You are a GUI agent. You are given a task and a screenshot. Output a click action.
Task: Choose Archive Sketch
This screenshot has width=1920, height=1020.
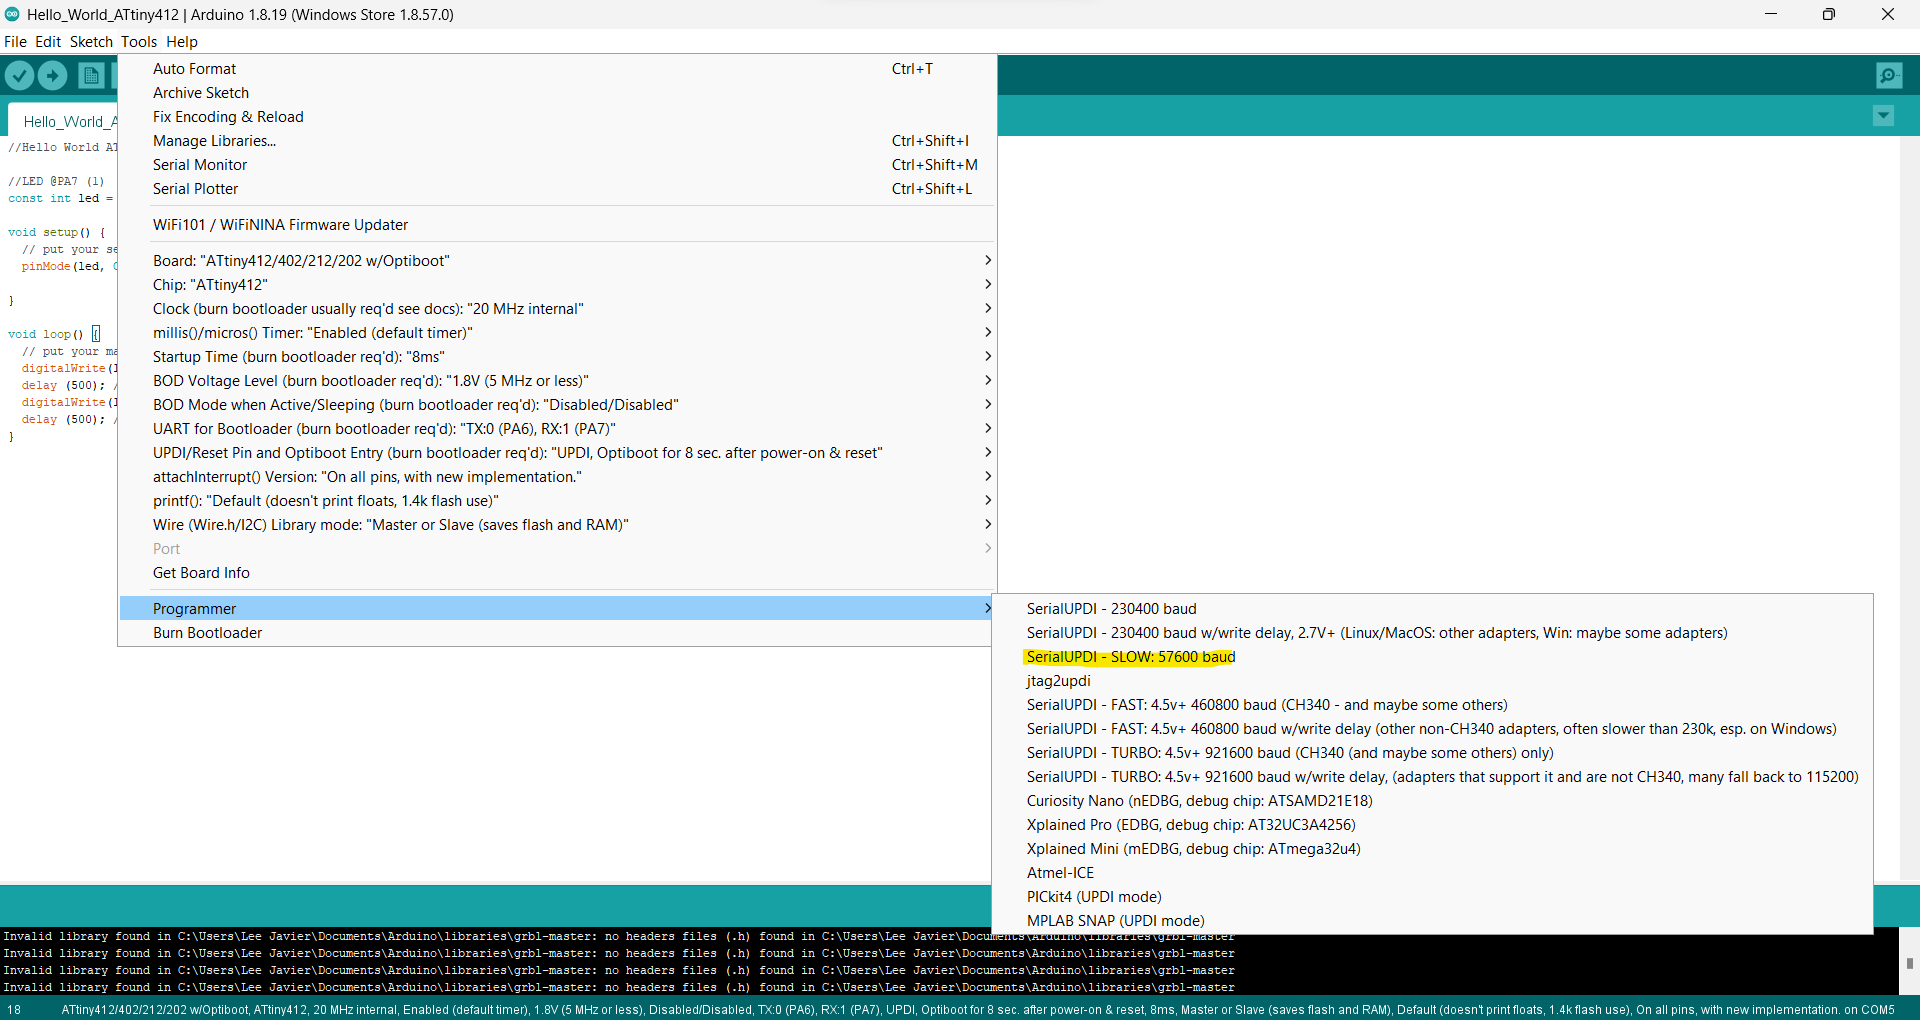[x=557, y=93]
